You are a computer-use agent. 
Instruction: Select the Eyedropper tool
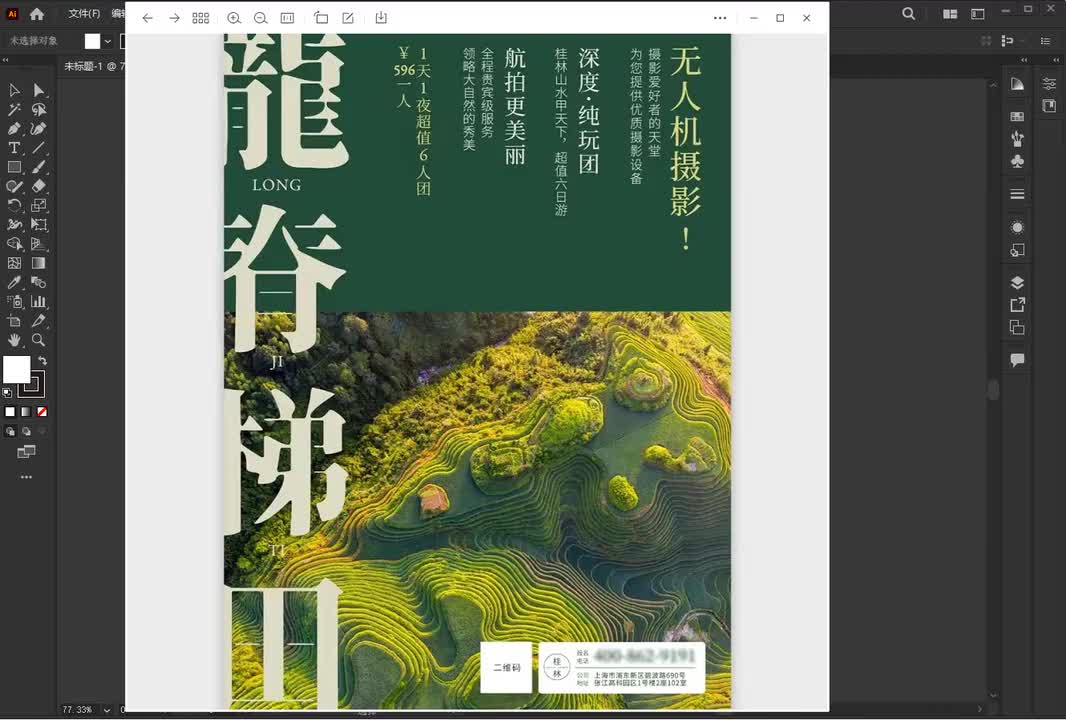14,281
